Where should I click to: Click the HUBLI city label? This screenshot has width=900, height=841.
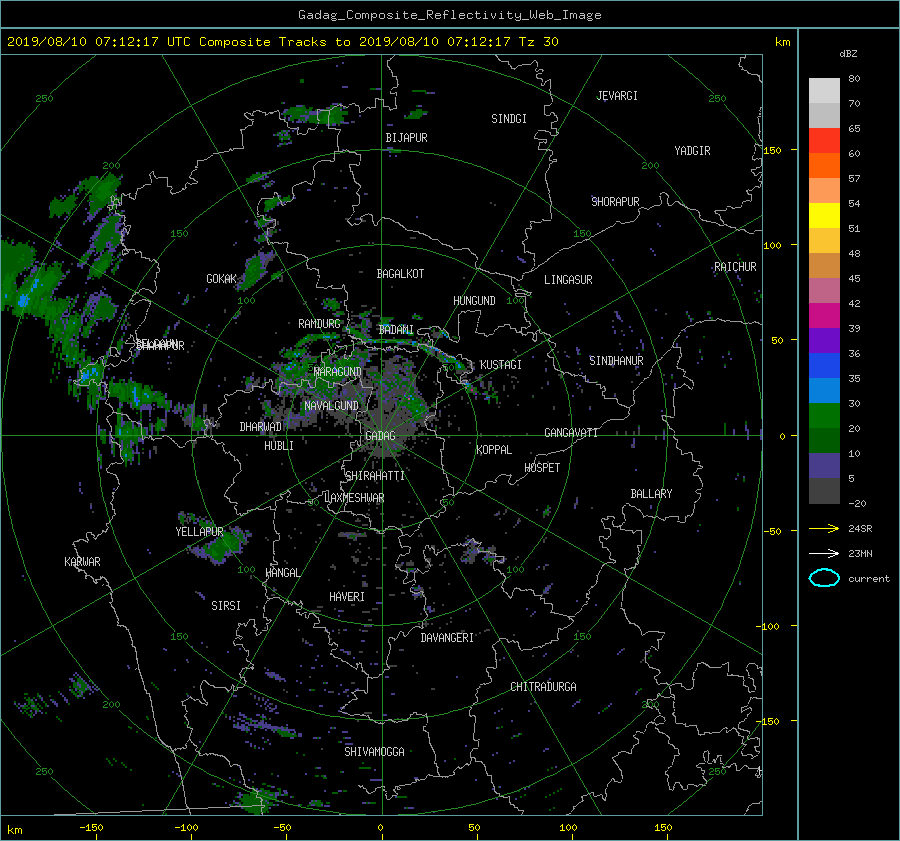click(279, 446)
